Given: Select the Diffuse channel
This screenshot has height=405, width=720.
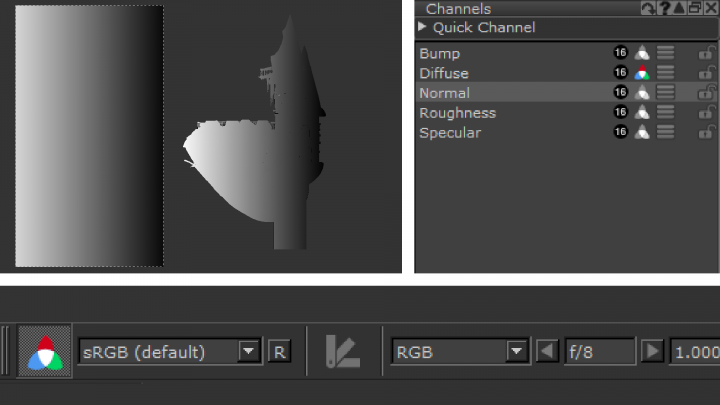Looking at the screenshot, I should point(444,73).
